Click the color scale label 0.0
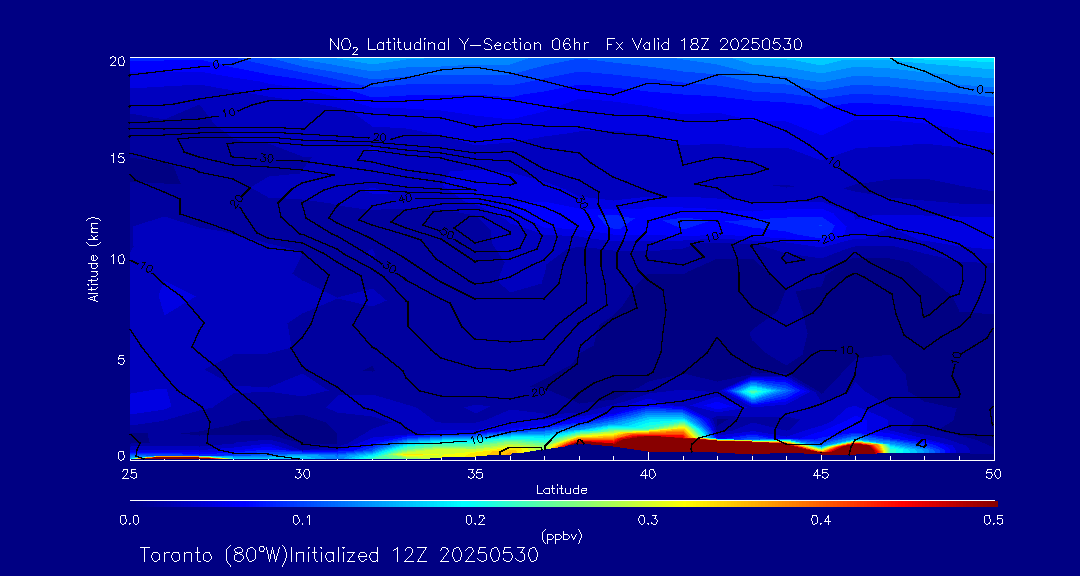Viewport: 1080px width, 576px height. pyautogui.click(x=129, y=521)
